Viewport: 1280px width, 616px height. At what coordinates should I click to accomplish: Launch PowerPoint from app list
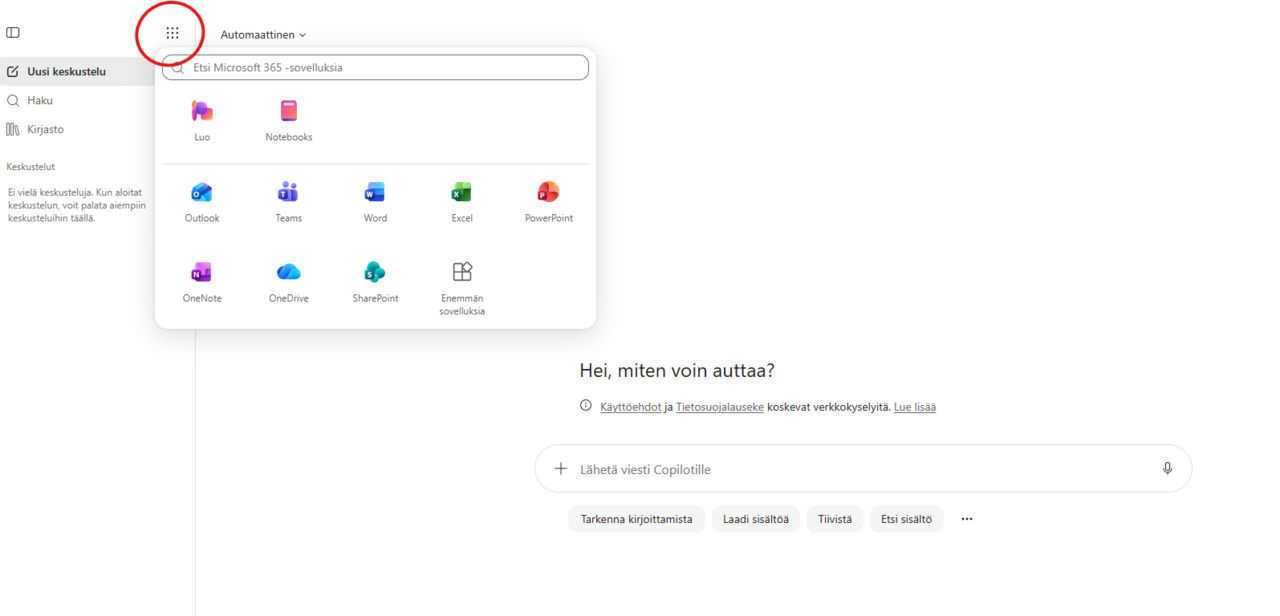[x=549, y=202]
